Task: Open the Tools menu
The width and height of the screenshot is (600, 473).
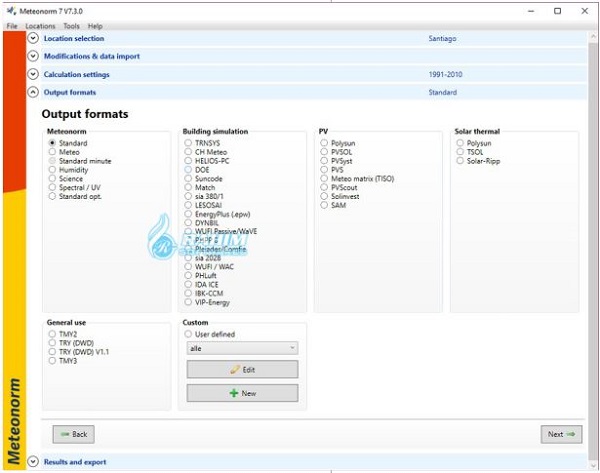Action: tap(71, 26)
